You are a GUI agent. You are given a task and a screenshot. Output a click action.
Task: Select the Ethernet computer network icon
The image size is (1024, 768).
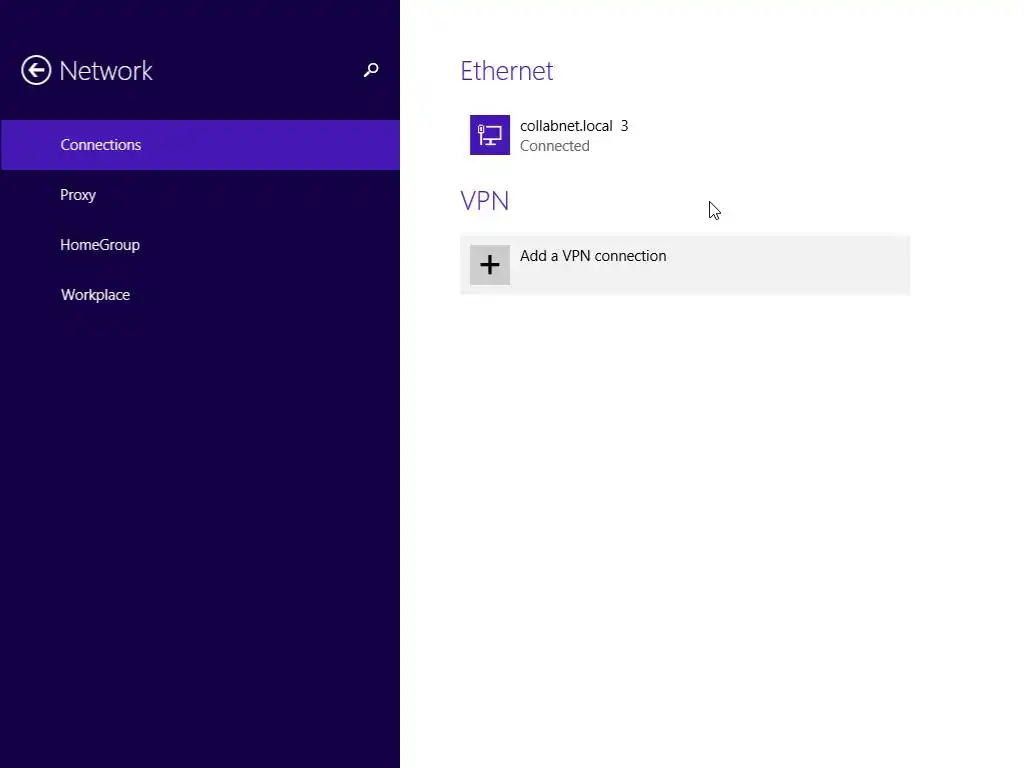click(490, 135)
